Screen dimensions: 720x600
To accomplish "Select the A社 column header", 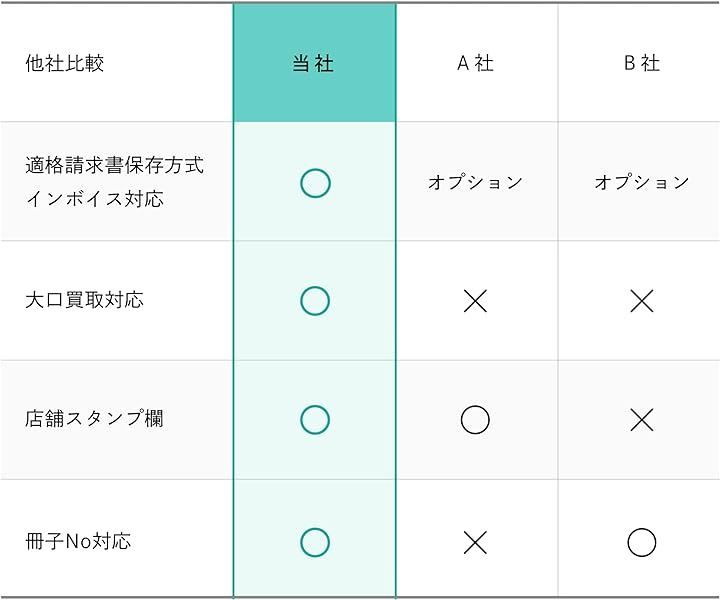I will [475, 64].
